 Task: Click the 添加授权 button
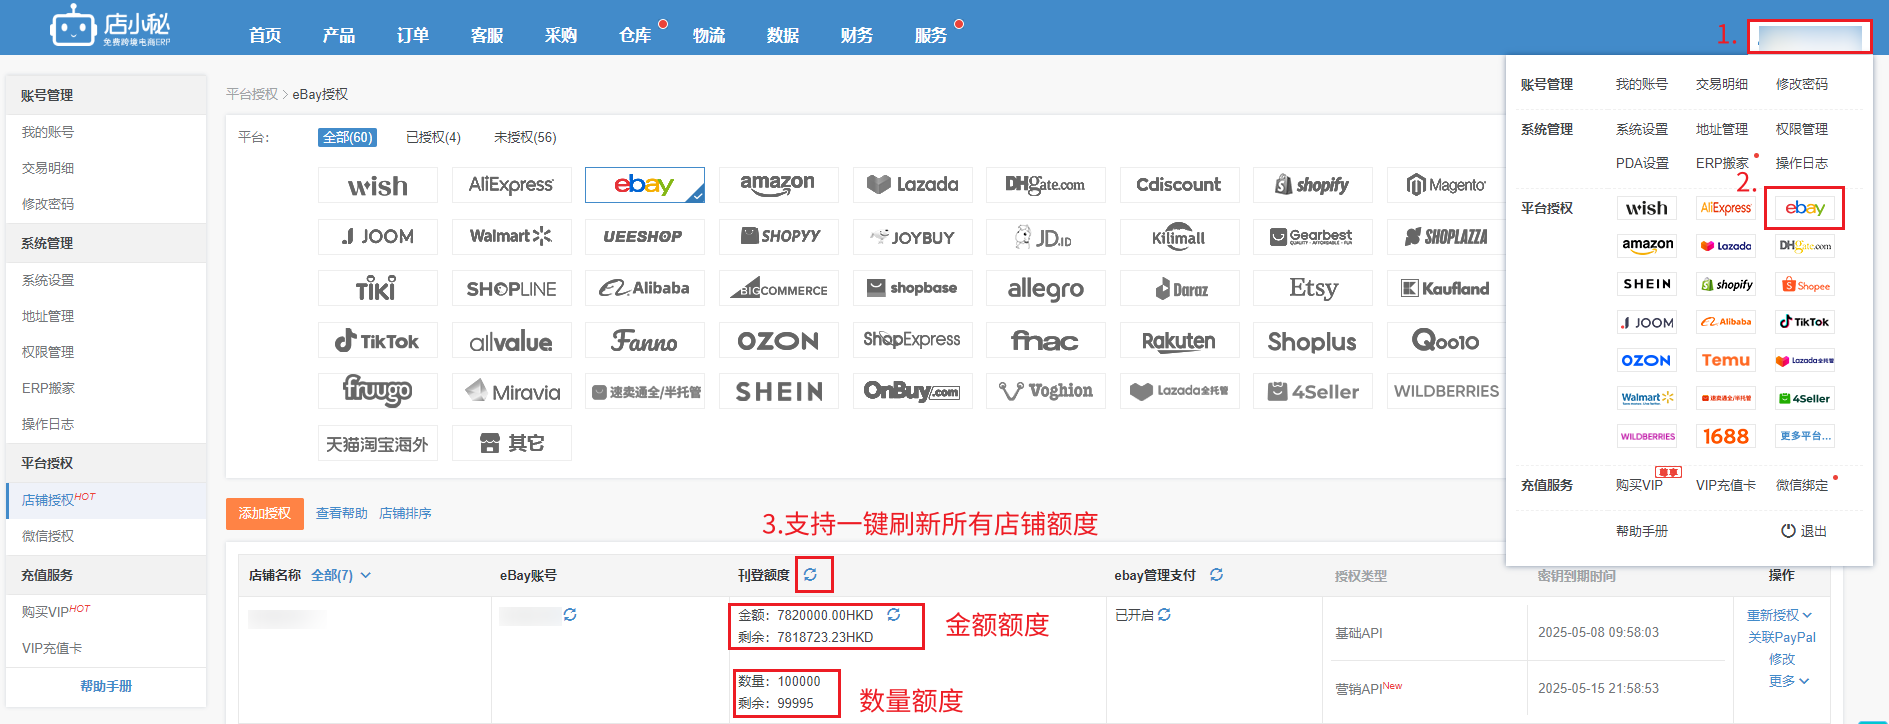[x=265, y=513]
